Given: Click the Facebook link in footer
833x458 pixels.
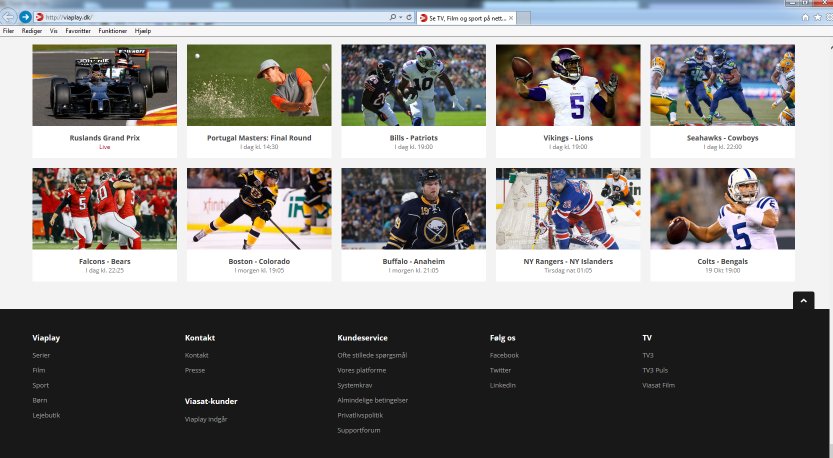Looking at the screenshot, I should [504, 355].
